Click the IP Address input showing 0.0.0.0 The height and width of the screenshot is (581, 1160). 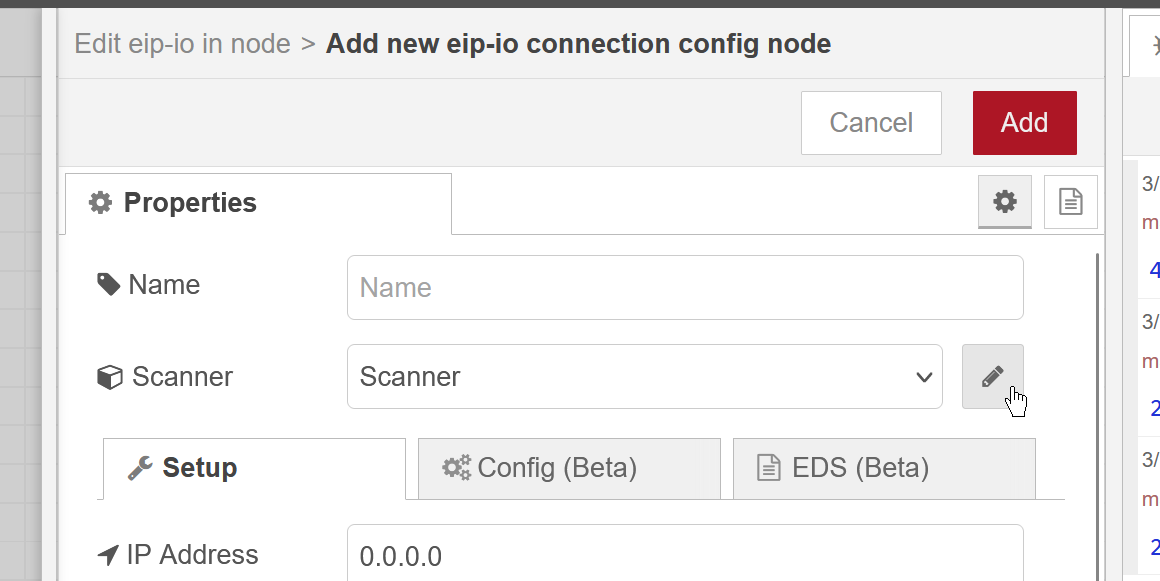coord(685,554)
